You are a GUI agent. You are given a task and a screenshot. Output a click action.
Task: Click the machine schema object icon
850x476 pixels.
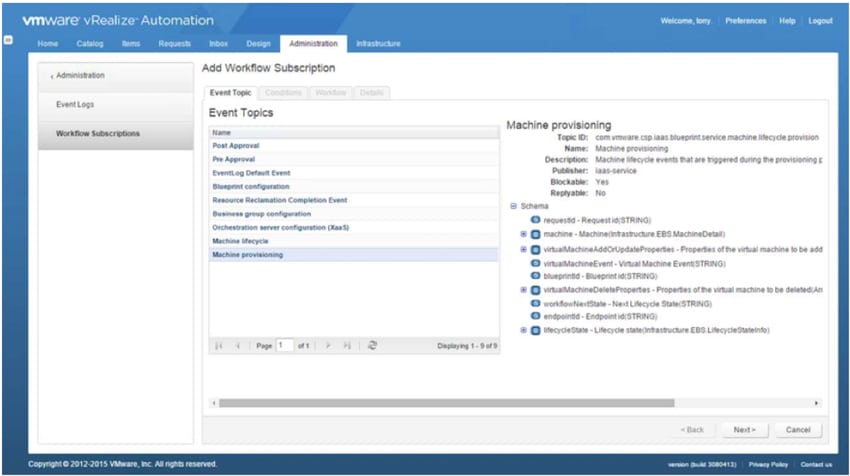coord(535,234)
